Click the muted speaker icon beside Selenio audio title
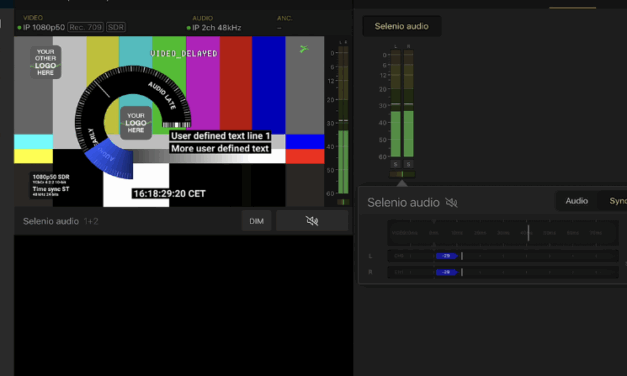The height and width of the screenshot is (376, 627). click(451, 203)
